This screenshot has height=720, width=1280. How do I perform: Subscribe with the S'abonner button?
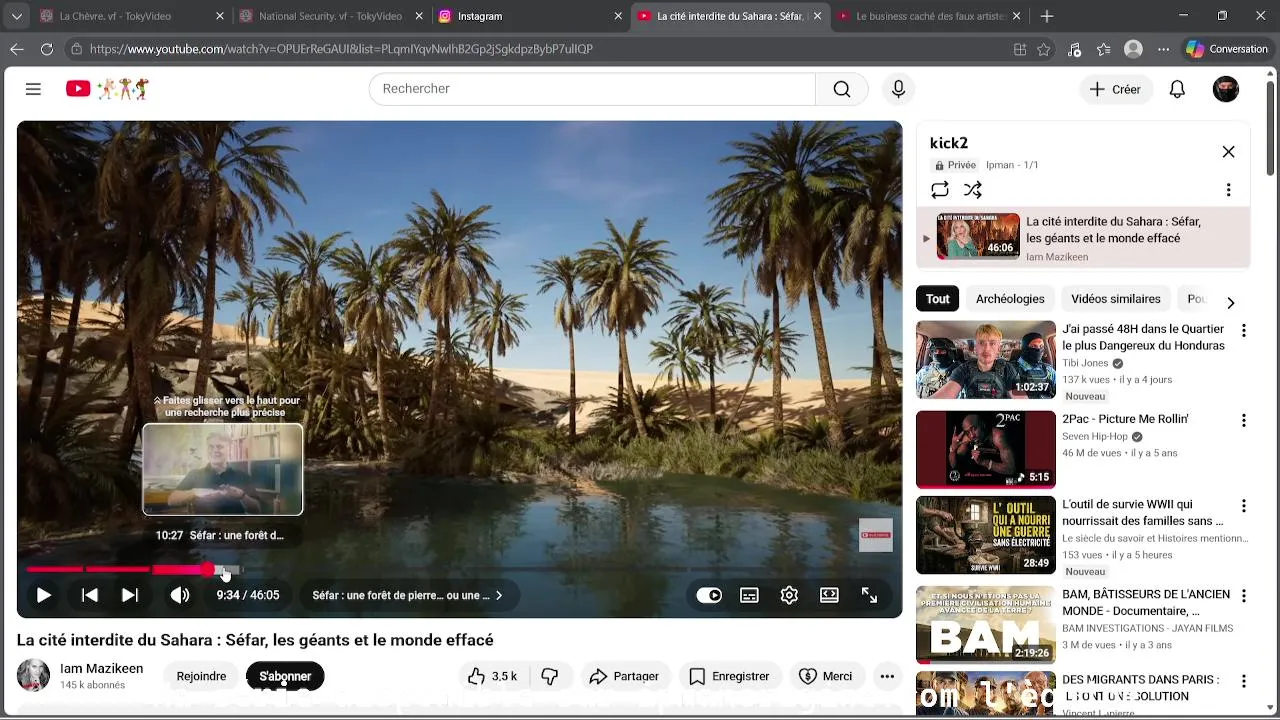285,676
